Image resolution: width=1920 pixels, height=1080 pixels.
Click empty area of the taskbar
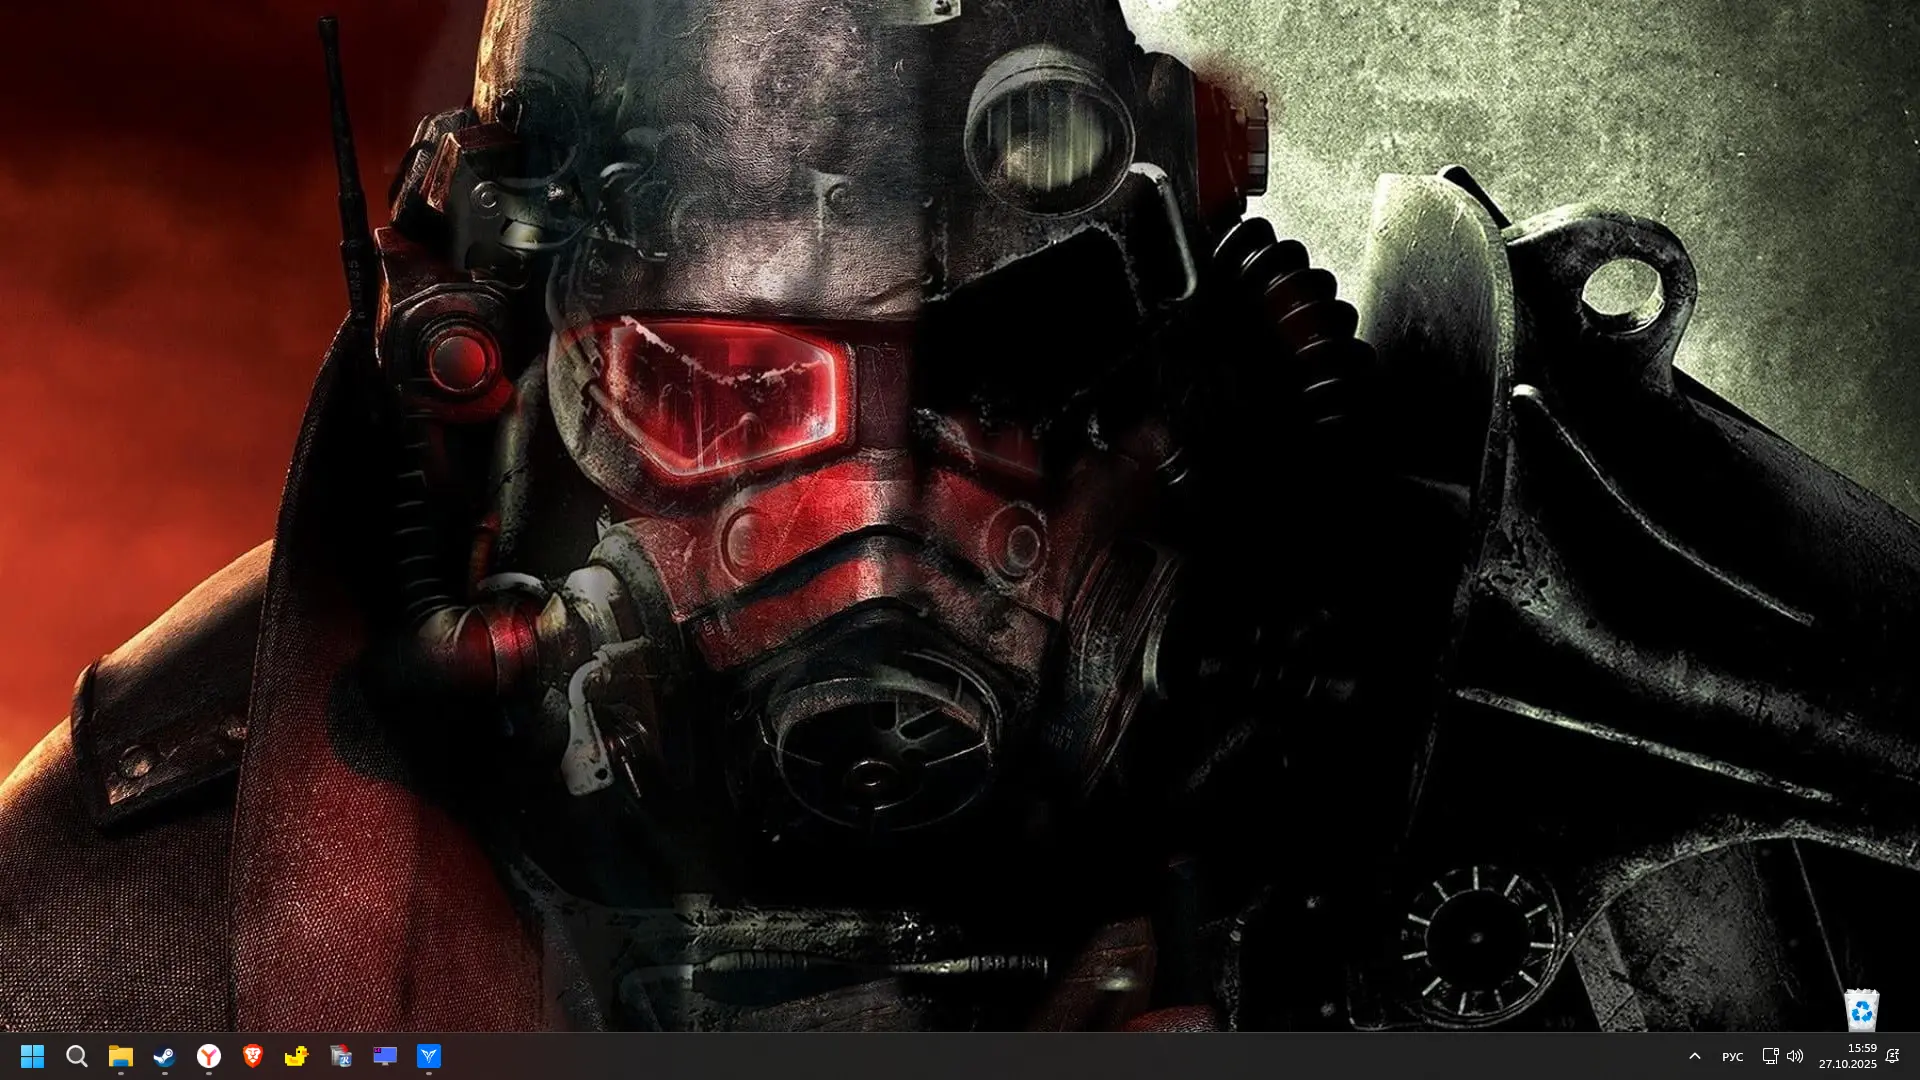1000,1056
